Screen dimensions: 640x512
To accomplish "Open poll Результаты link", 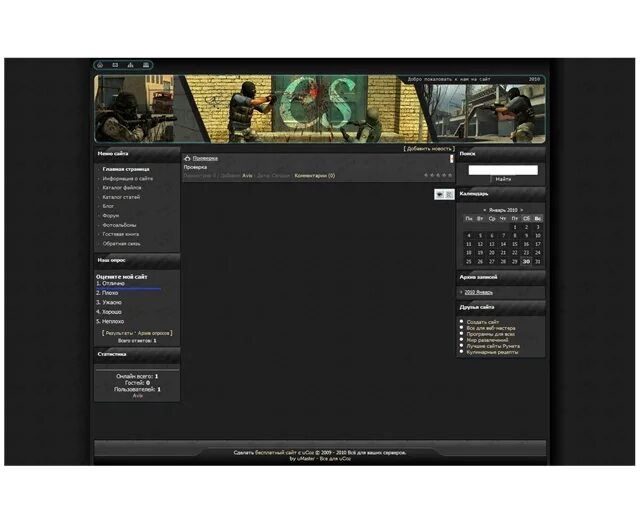I will point(119,333).
